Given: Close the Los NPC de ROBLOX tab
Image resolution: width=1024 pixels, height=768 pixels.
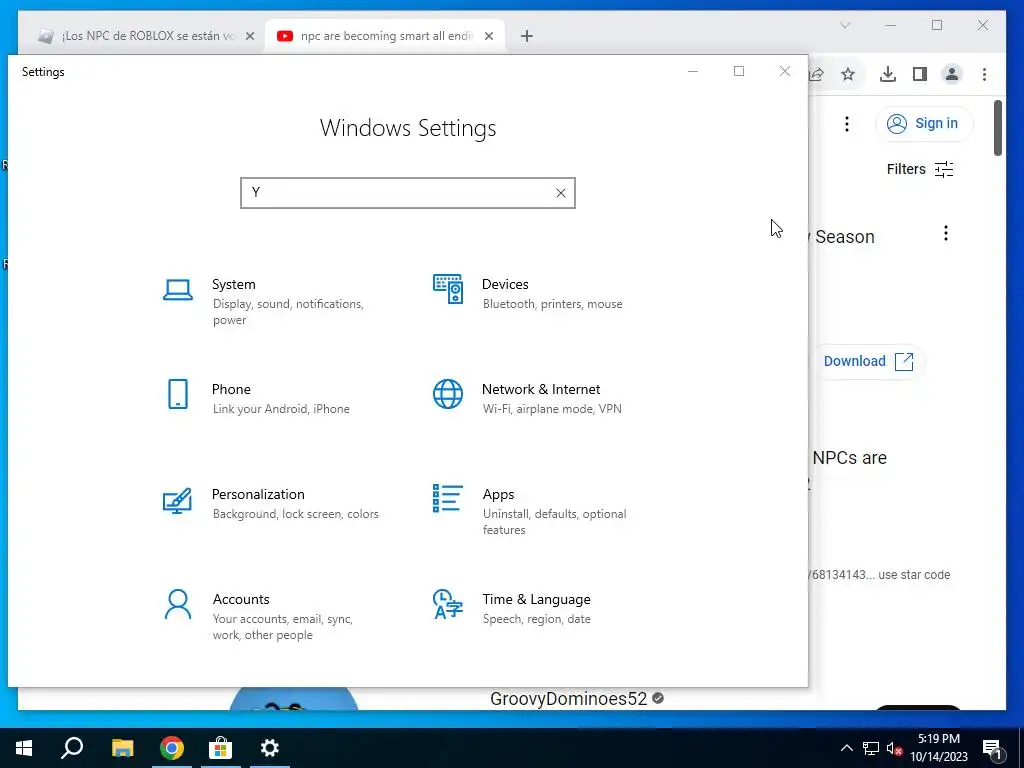Looking at the screenshot, I should tap(249, 36).
